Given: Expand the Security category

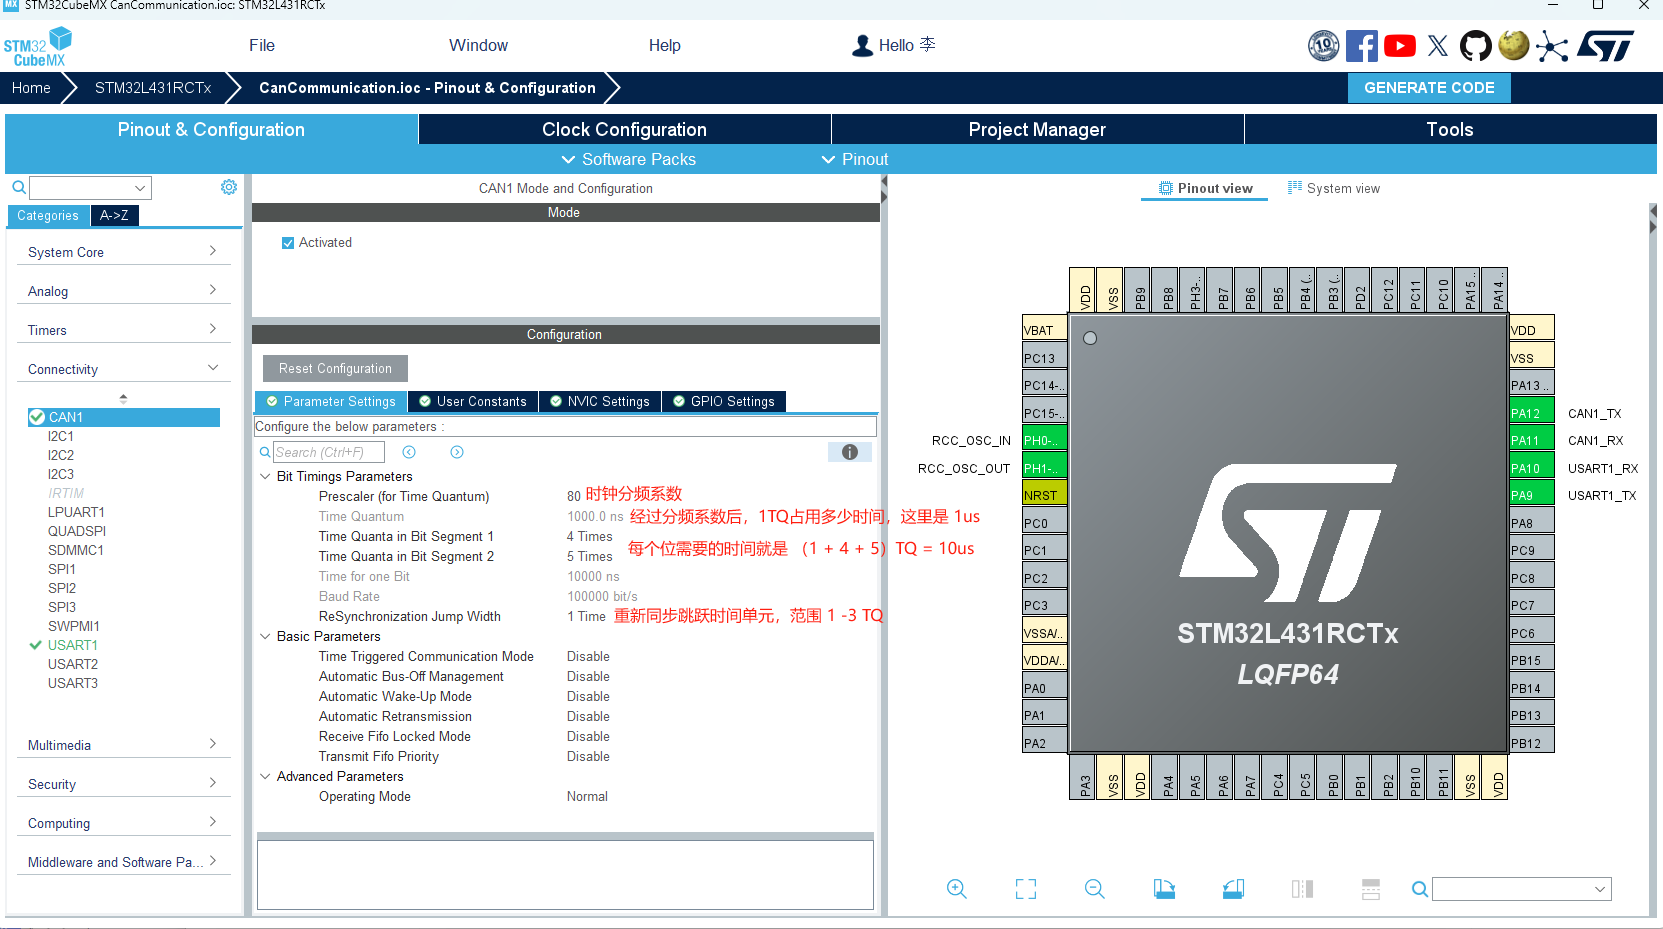Looking at the screenshot, I should (123, 784).
